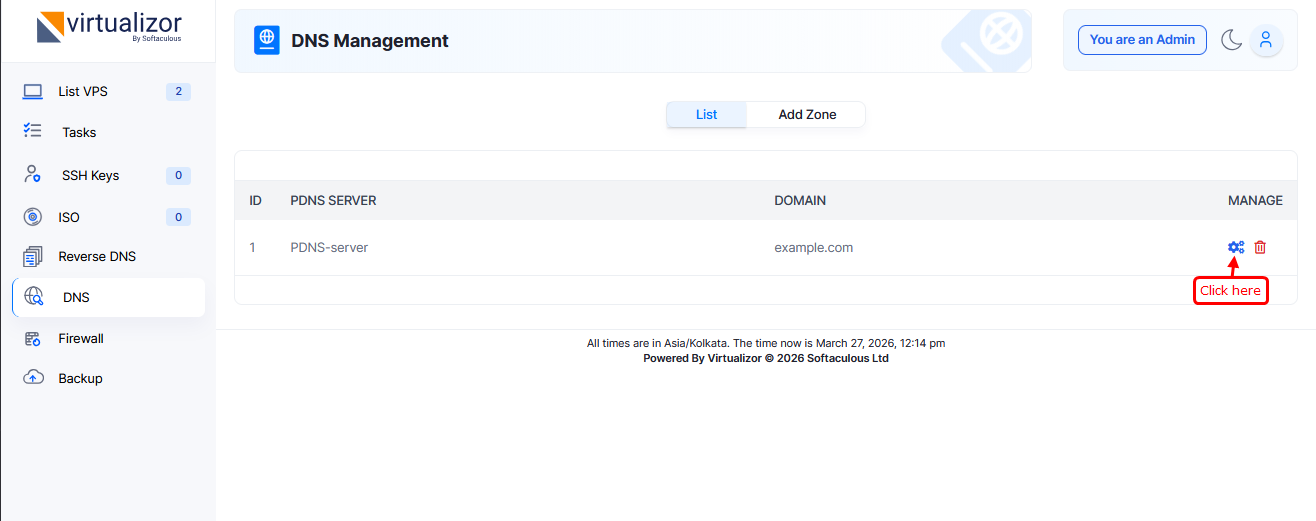Screen dimensions: 1316x521
Task: Open the user profile avatar icon
Action: [1266, 40]
